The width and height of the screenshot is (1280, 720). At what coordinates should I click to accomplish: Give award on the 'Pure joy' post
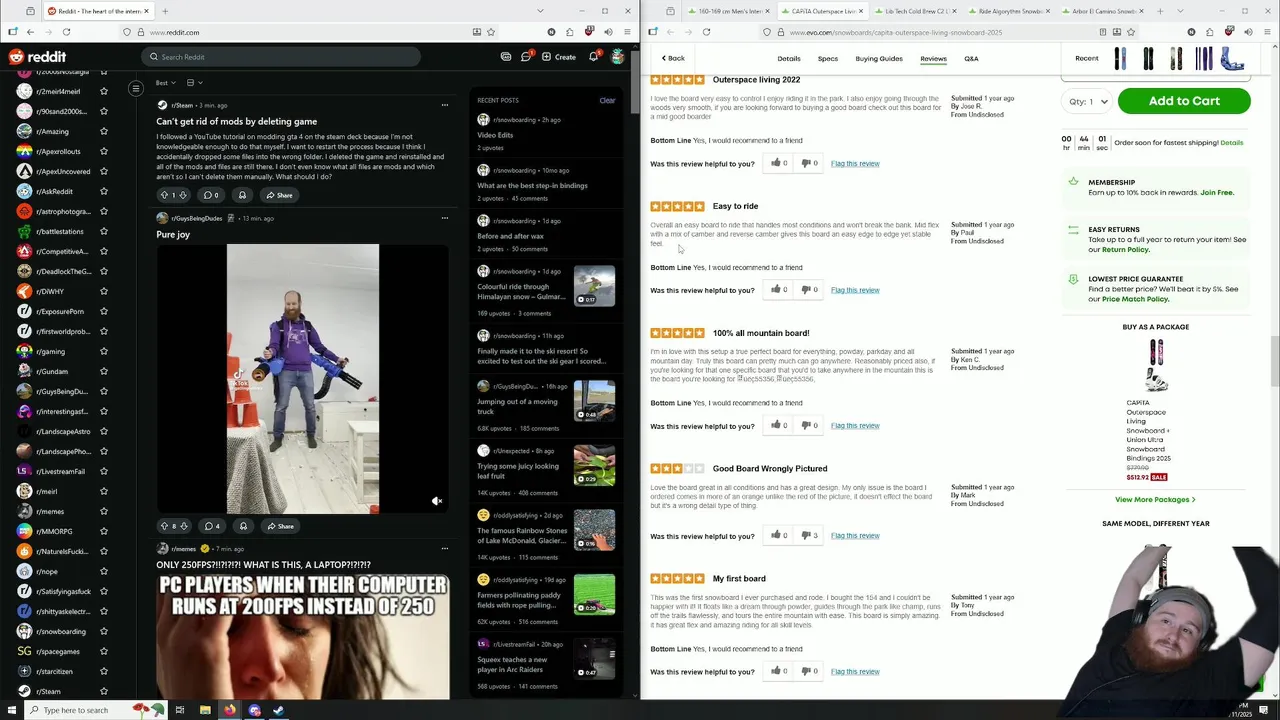coord(243,526)
